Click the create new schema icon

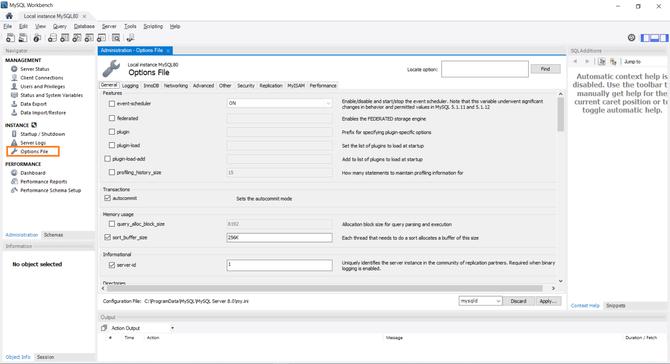(52, 38)
